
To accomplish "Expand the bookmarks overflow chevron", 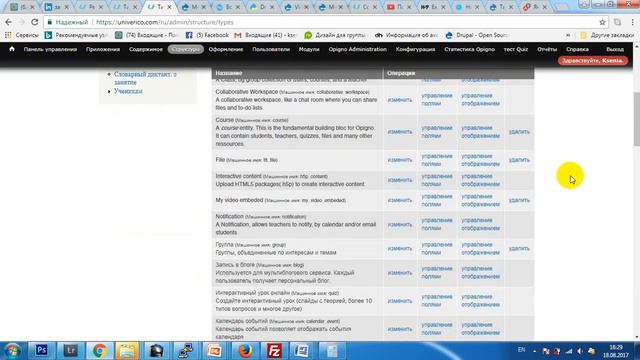I will pyautogui.click(x=568, y=36).
